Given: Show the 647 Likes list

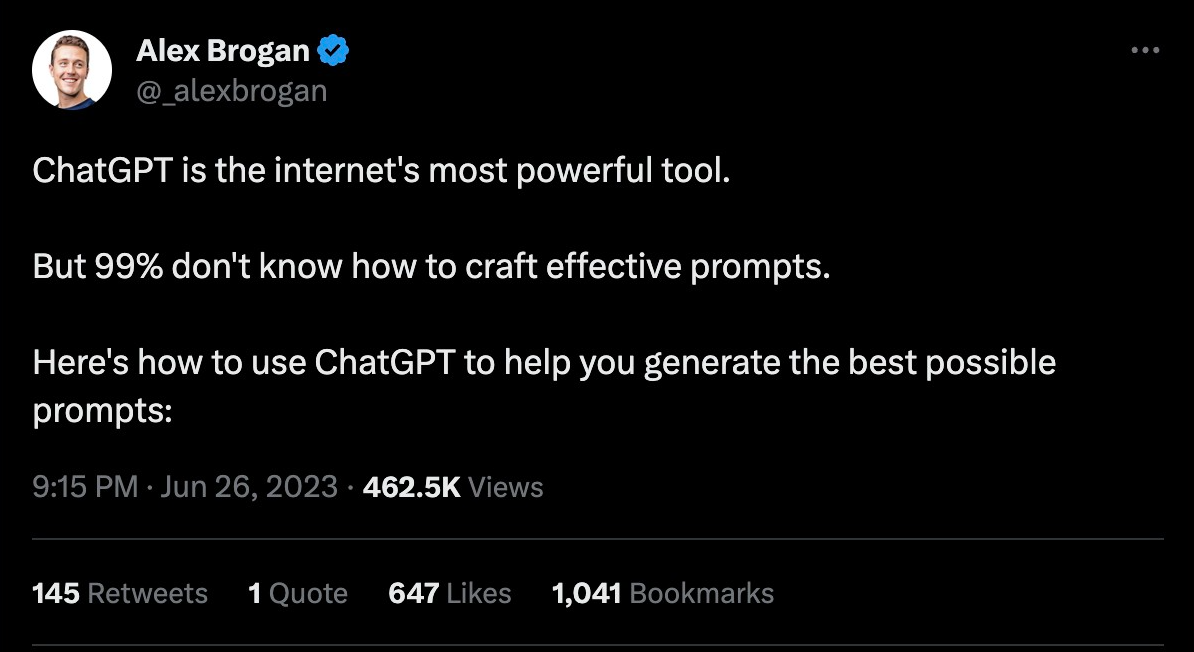Looking at the screenshot, I should click(x=450, y=593).
